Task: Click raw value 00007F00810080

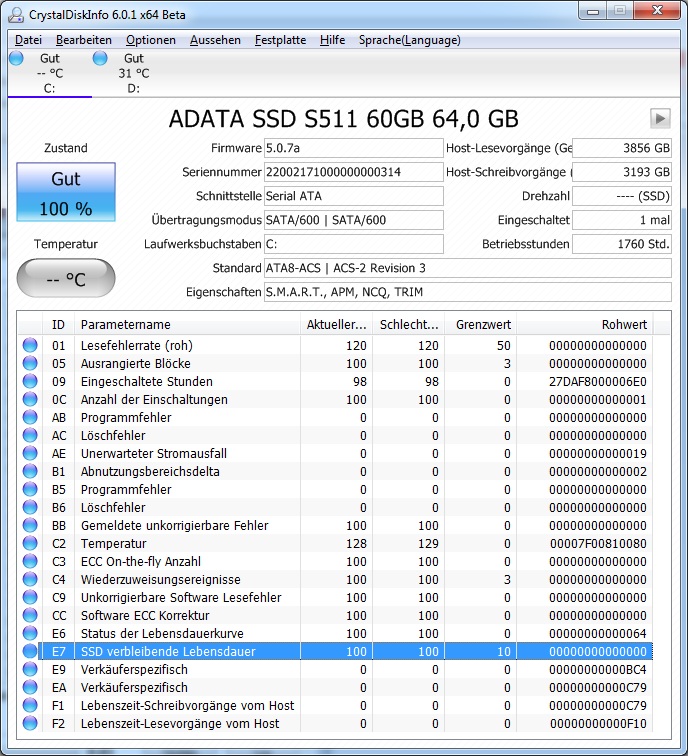Action: [x=598, y=543]
